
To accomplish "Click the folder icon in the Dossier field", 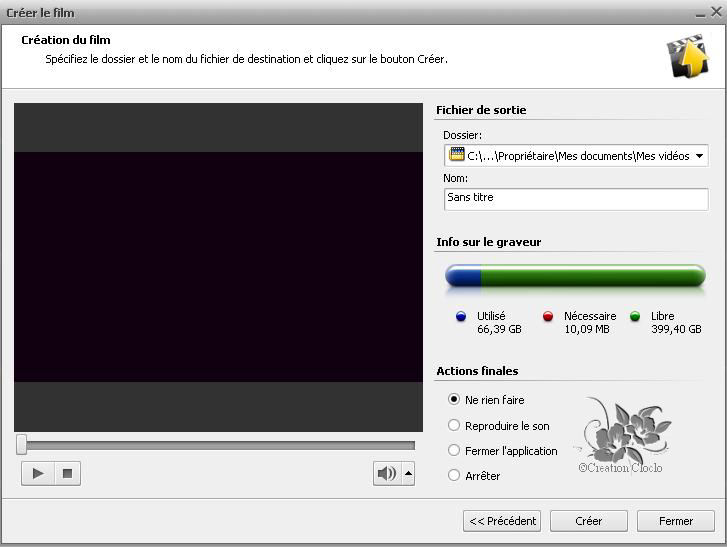I will pos(457,155).
